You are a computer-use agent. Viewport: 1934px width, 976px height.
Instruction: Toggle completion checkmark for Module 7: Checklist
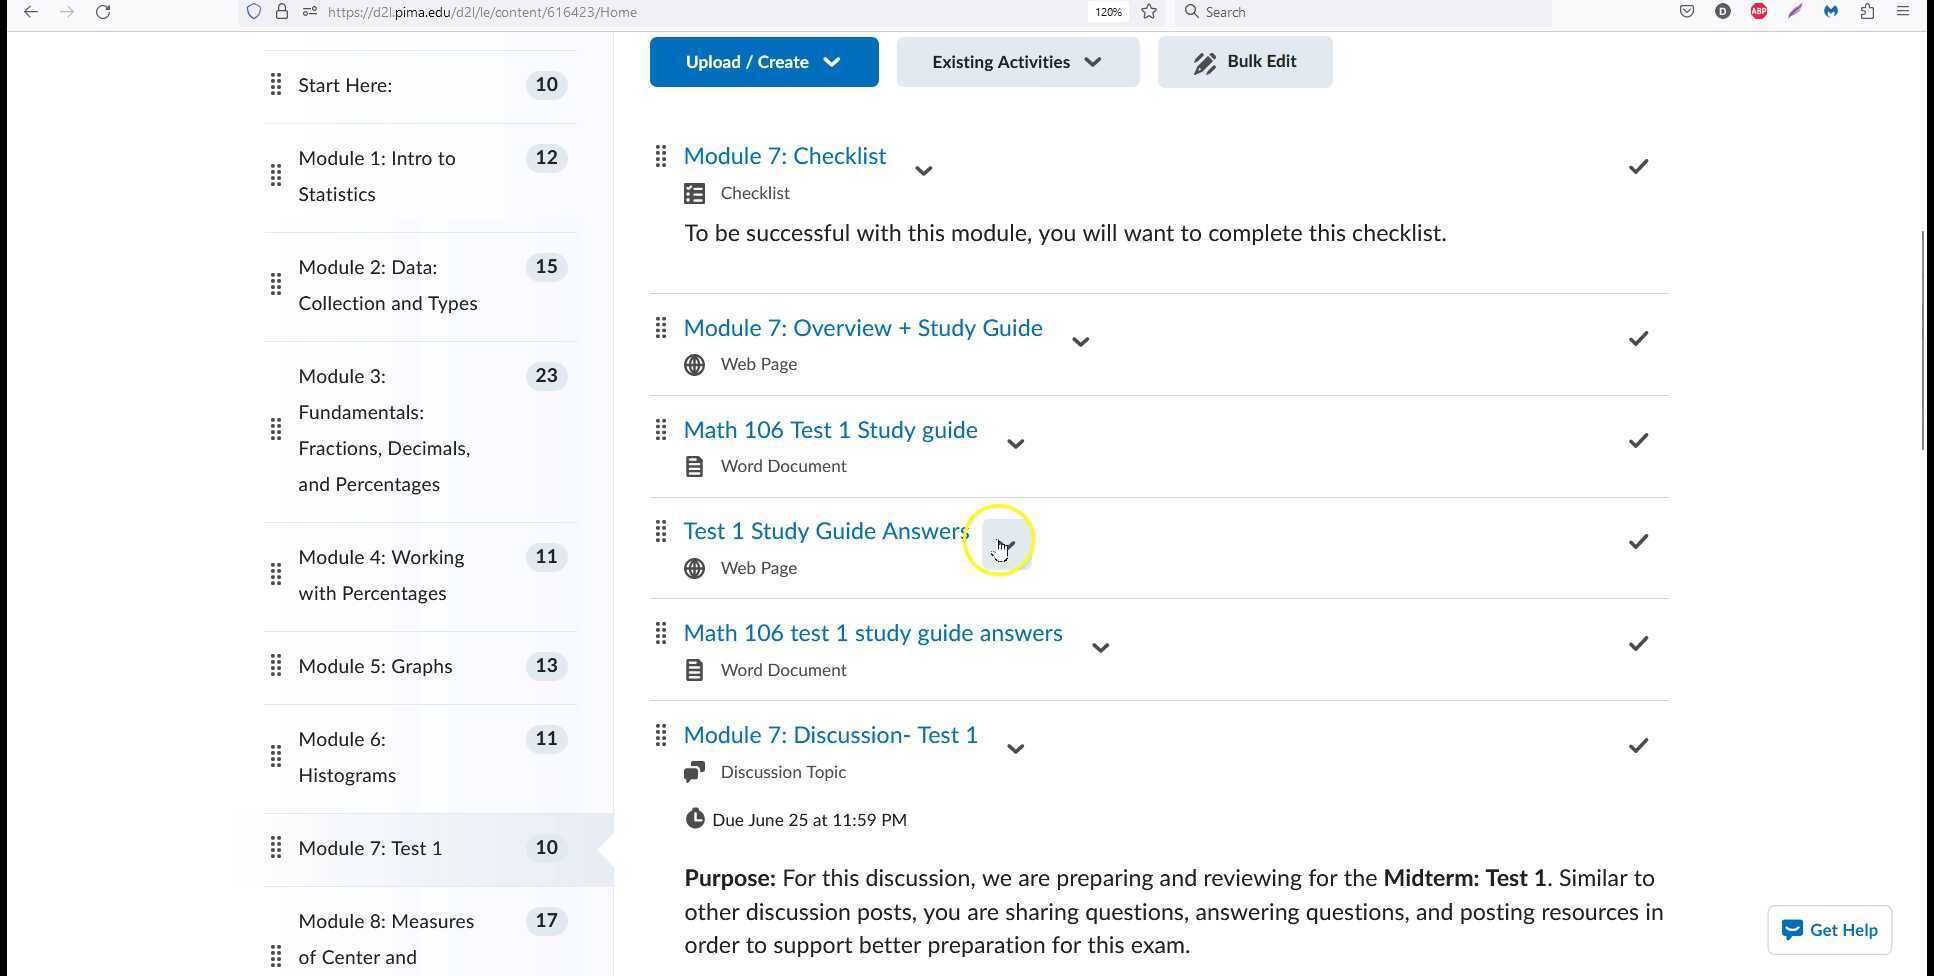point(1637,166)
